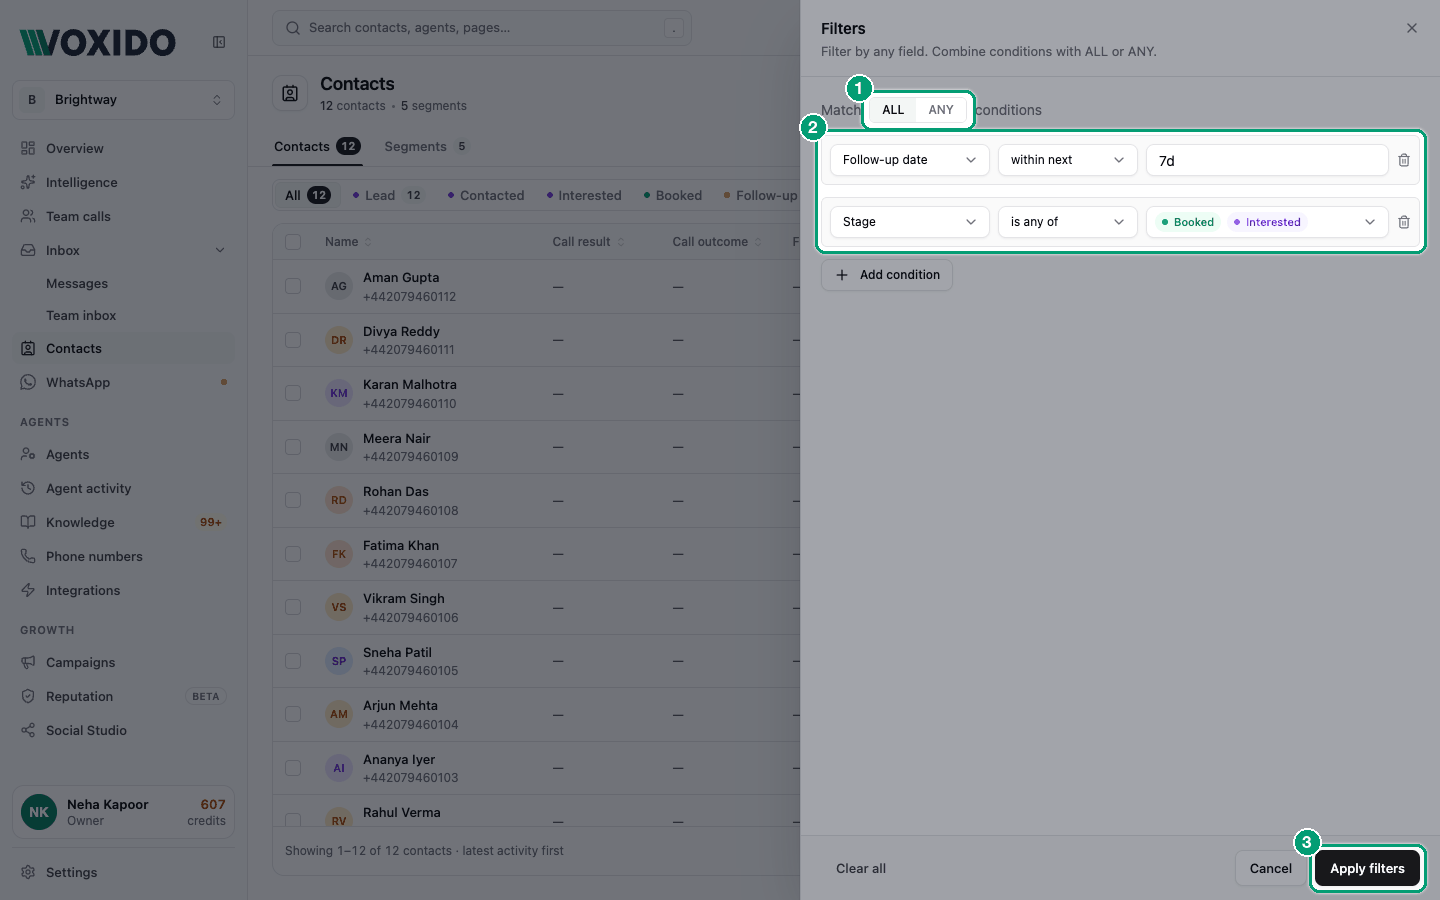Select the Contacts tab
1440x900 pixels.
[317, 146]
